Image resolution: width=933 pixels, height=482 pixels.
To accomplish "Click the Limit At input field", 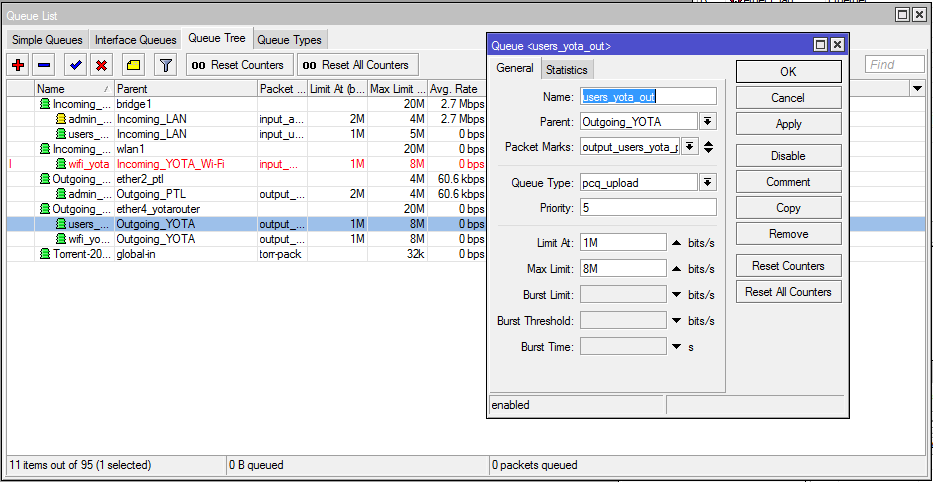I will [x=623, y=242].
